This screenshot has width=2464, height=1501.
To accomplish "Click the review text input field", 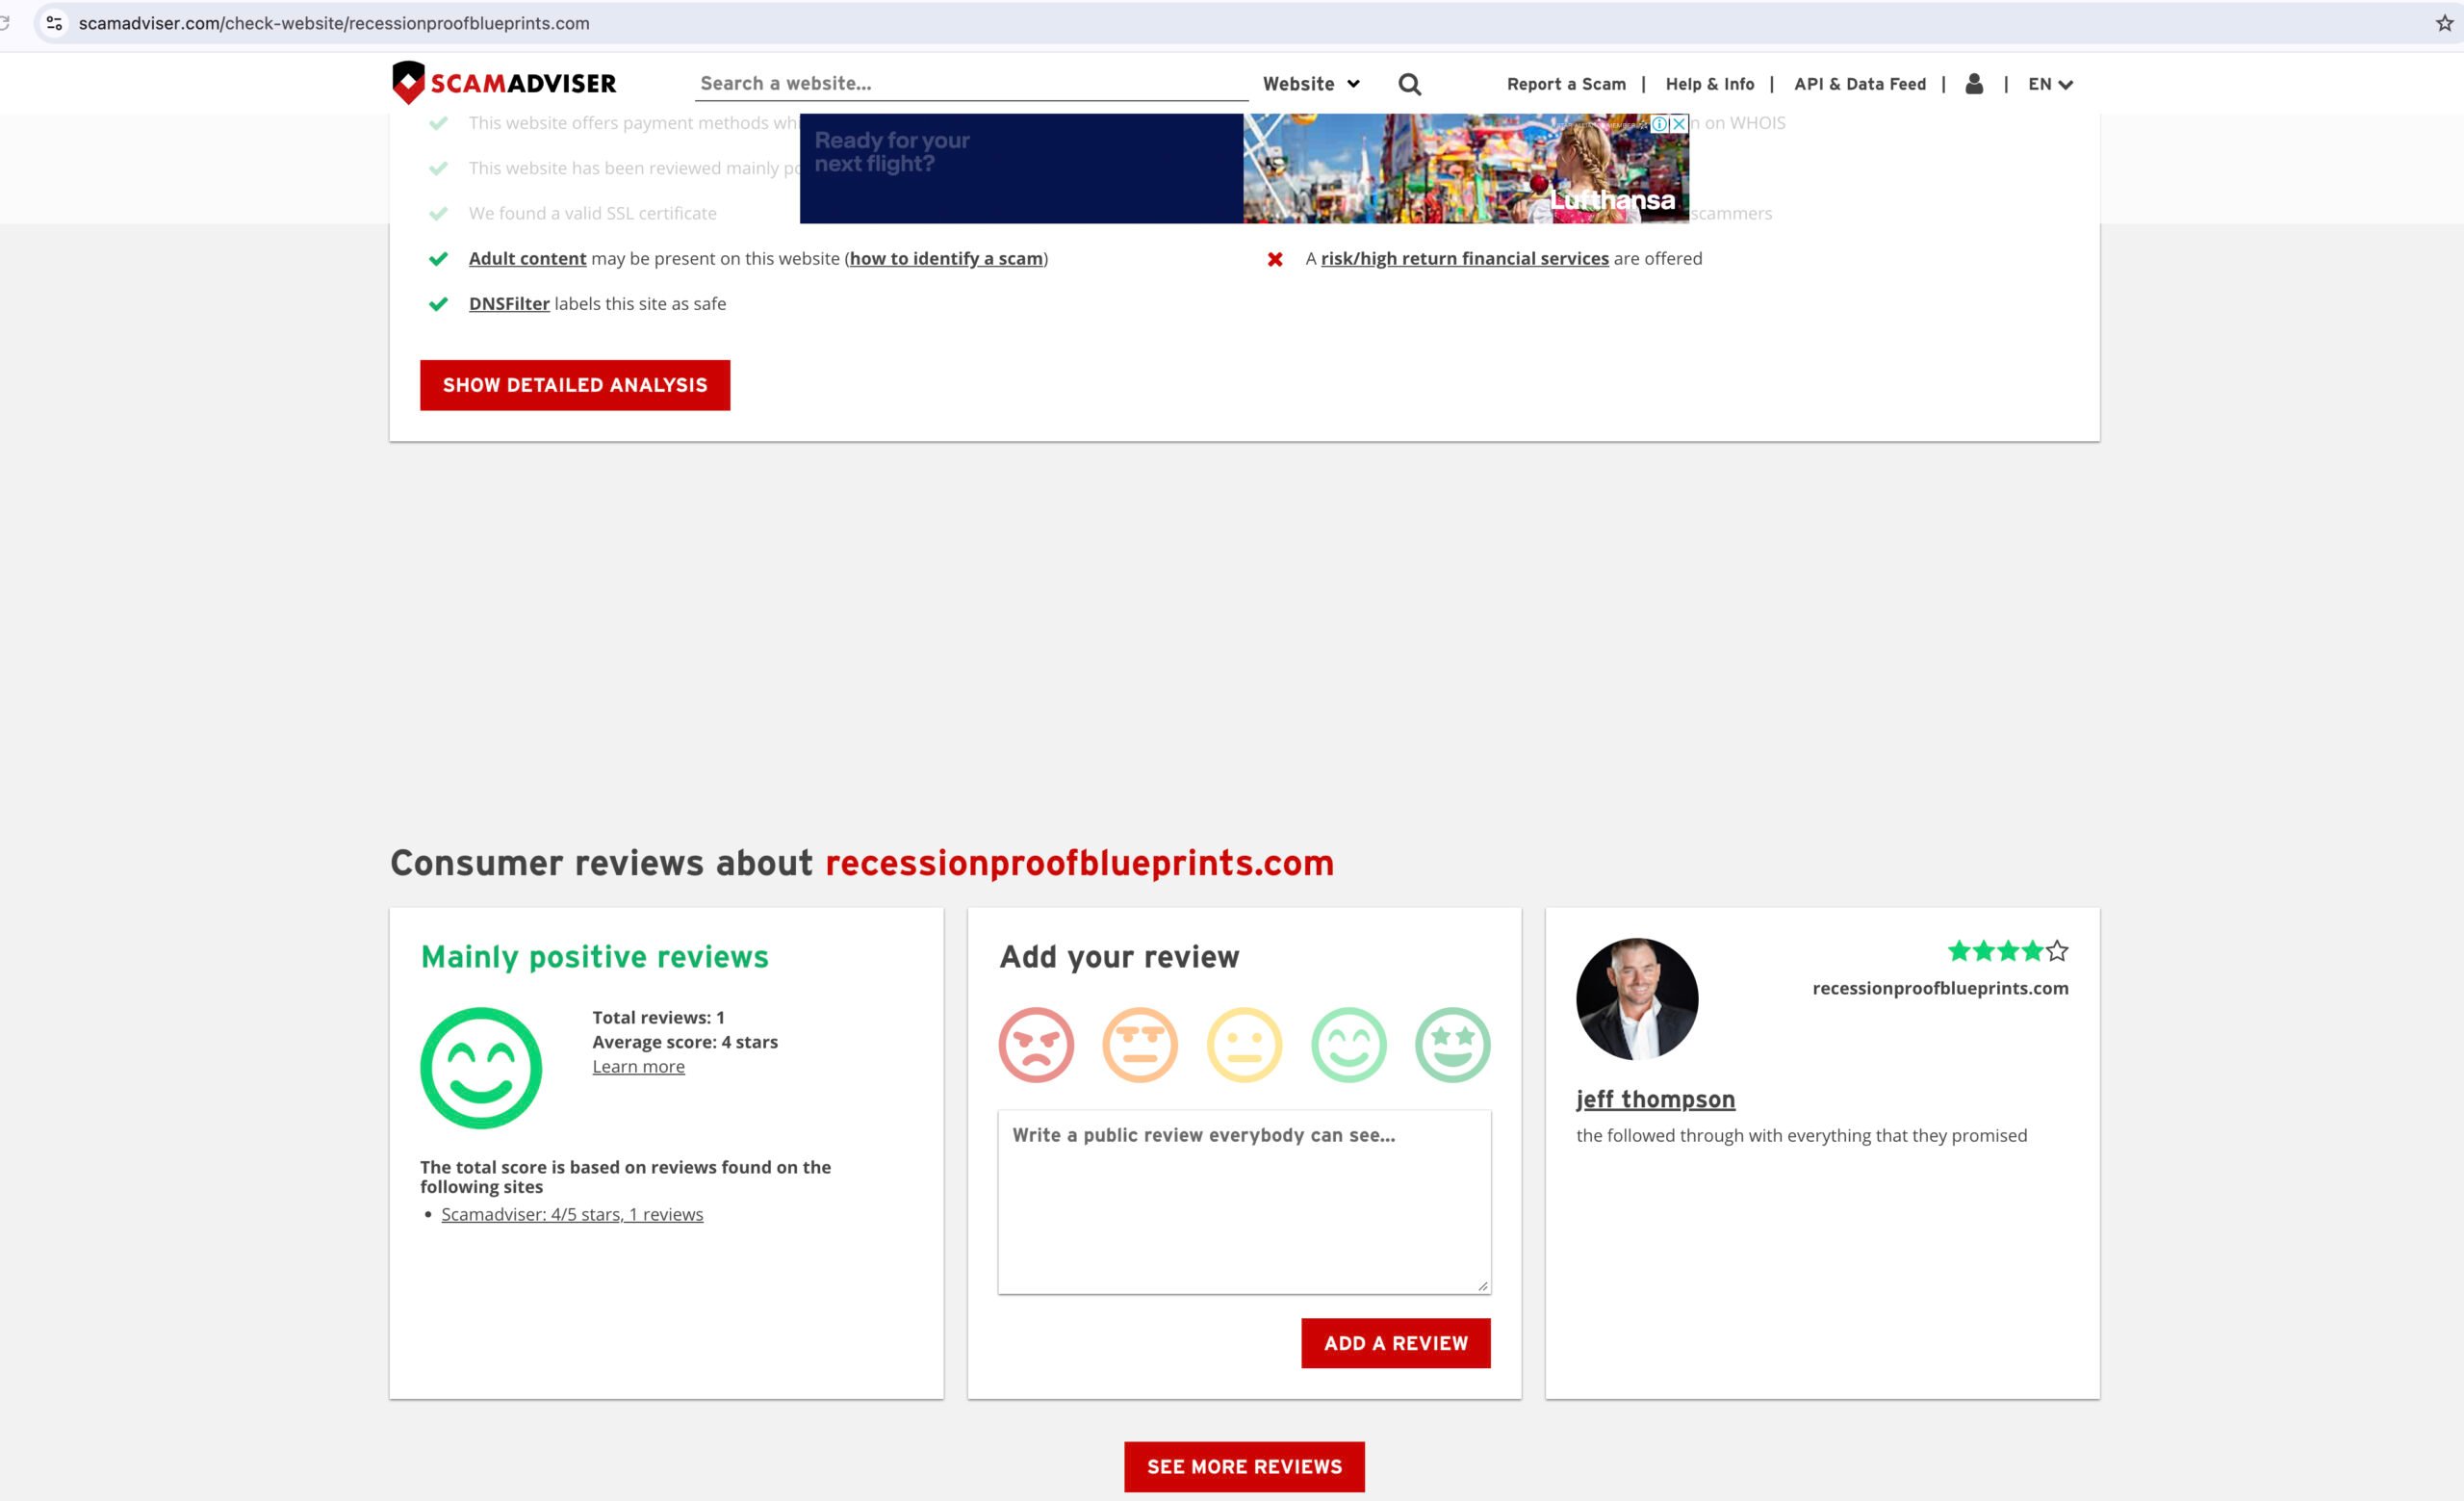I will point(1245,1202).
